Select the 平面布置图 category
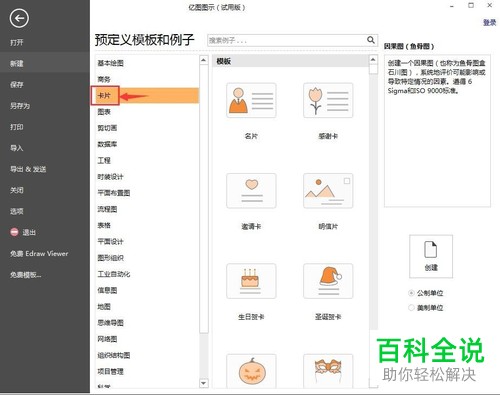Image resolution: width=500 pixels, height=395 pixels. click(x=114, y=193)
